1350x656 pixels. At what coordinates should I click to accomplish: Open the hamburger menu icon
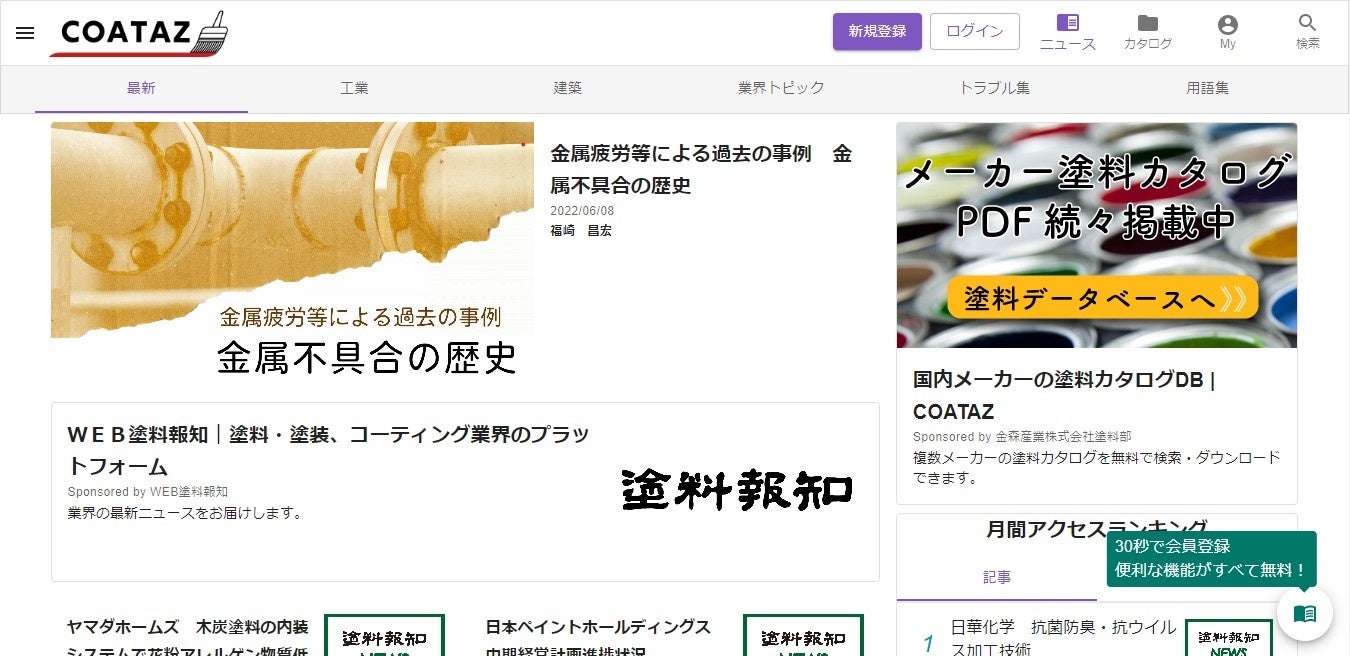tap(25, 32)
